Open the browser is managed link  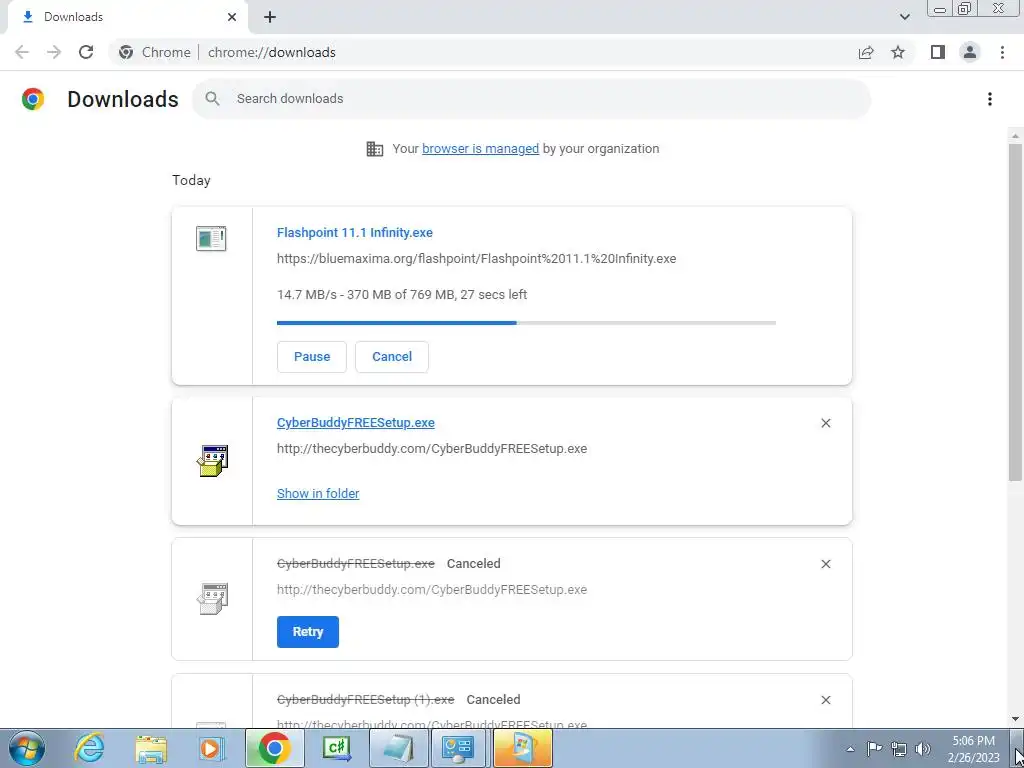(481, 149)
